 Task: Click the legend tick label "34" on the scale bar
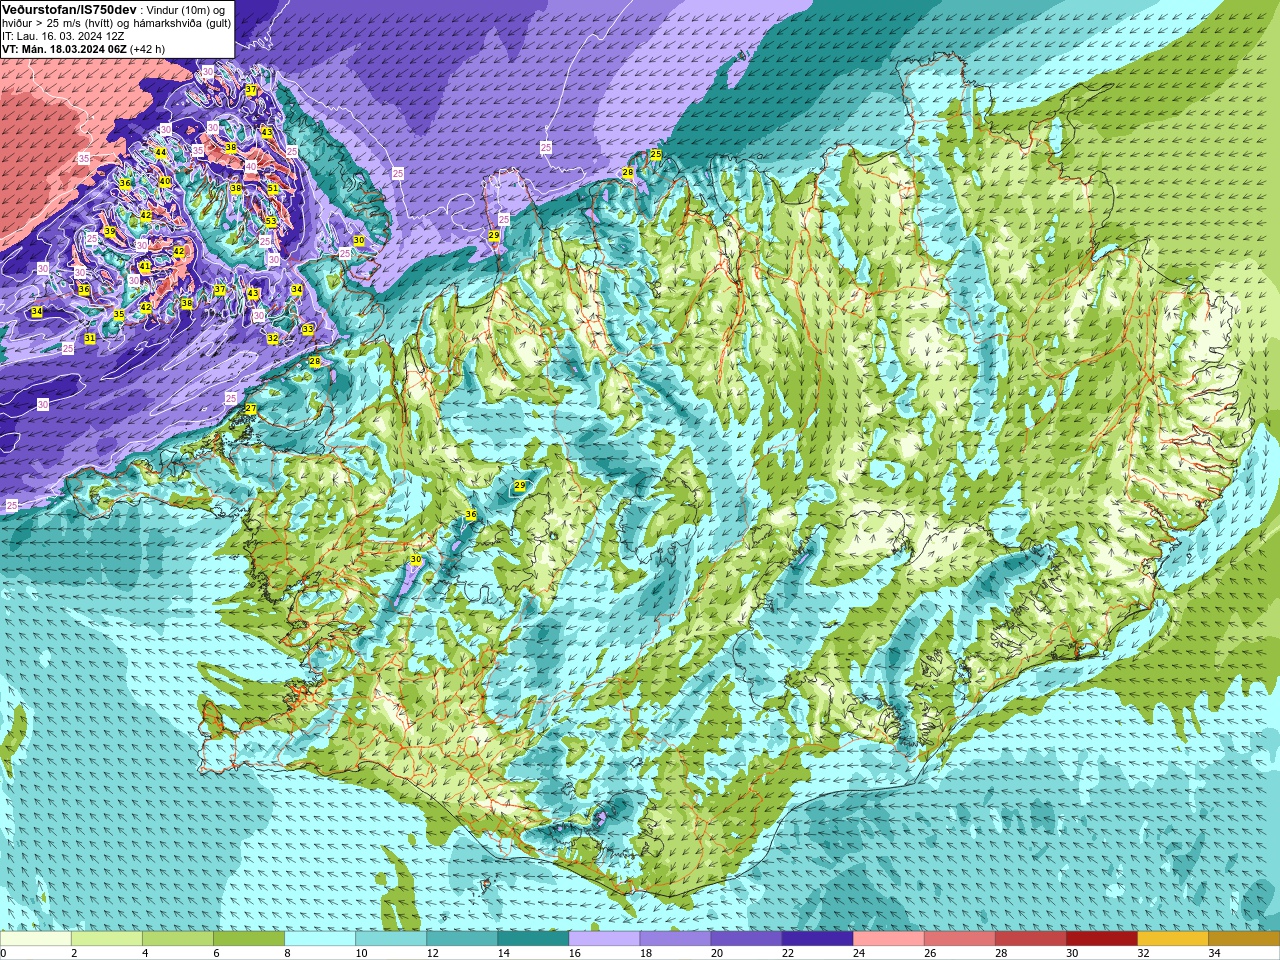pos(1214,953)
